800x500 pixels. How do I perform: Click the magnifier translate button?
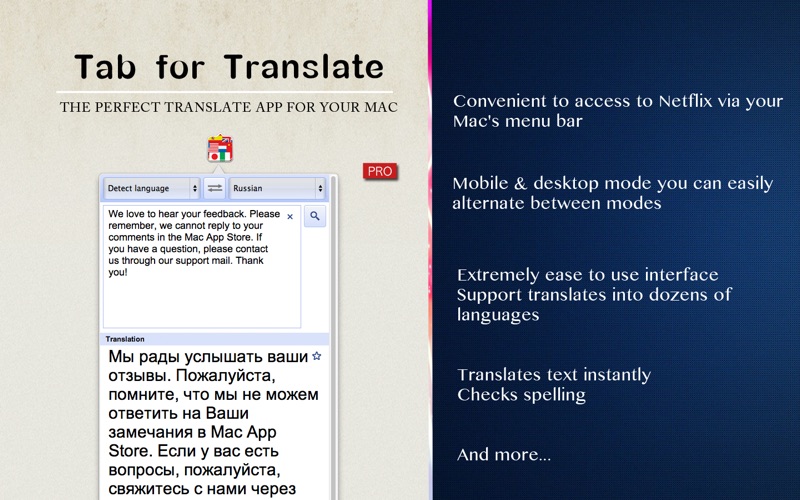315,216
